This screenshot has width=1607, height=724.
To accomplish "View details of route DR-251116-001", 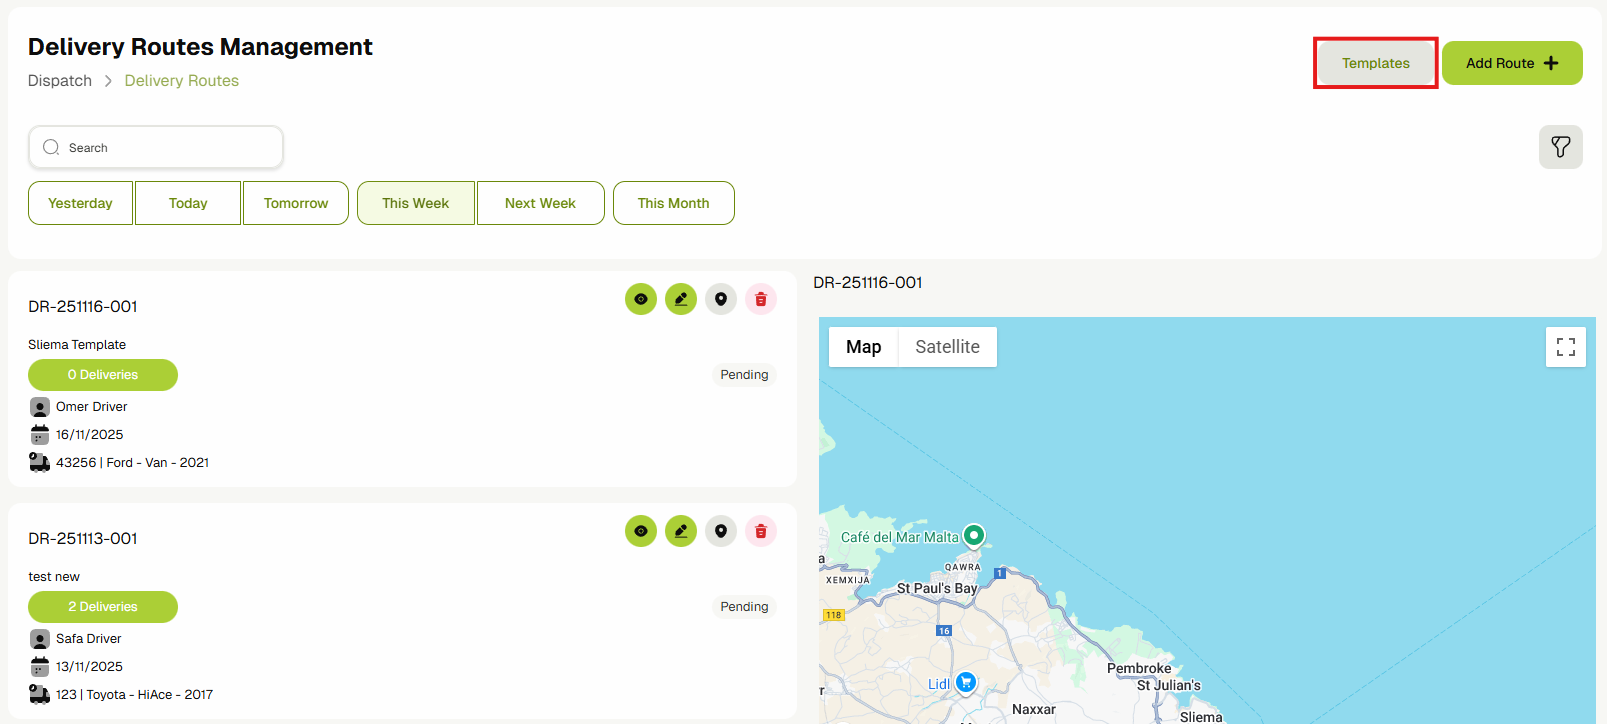I will (x=641, y=299).
